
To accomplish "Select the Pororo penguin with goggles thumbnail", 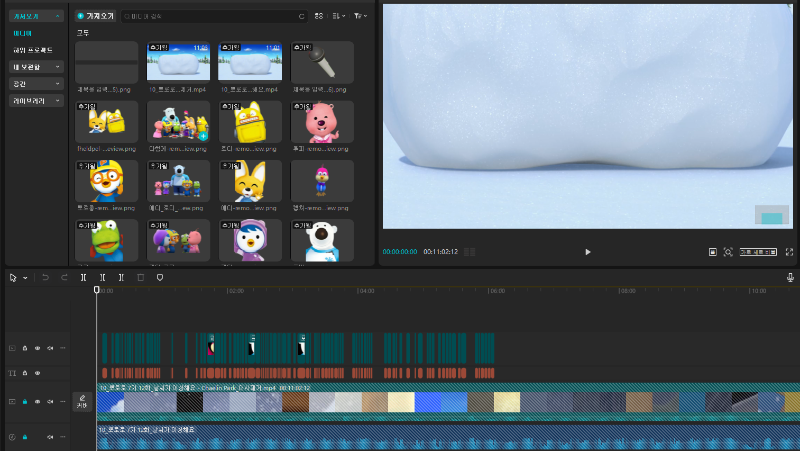I will [107, 181].
